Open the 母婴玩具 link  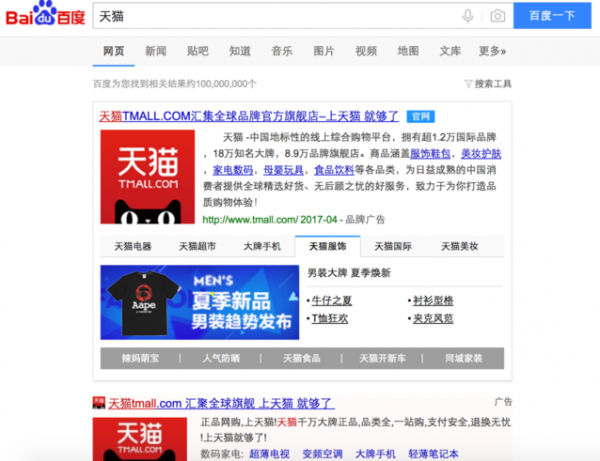coord(283,170)
